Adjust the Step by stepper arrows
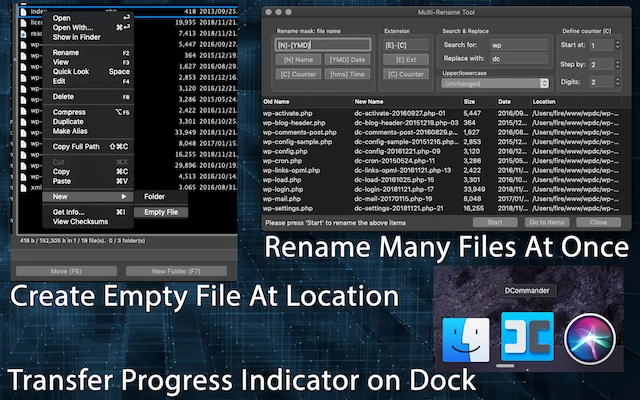Viewport: 640px width, 400px height. pyautogui.click(x=617, y=64)
